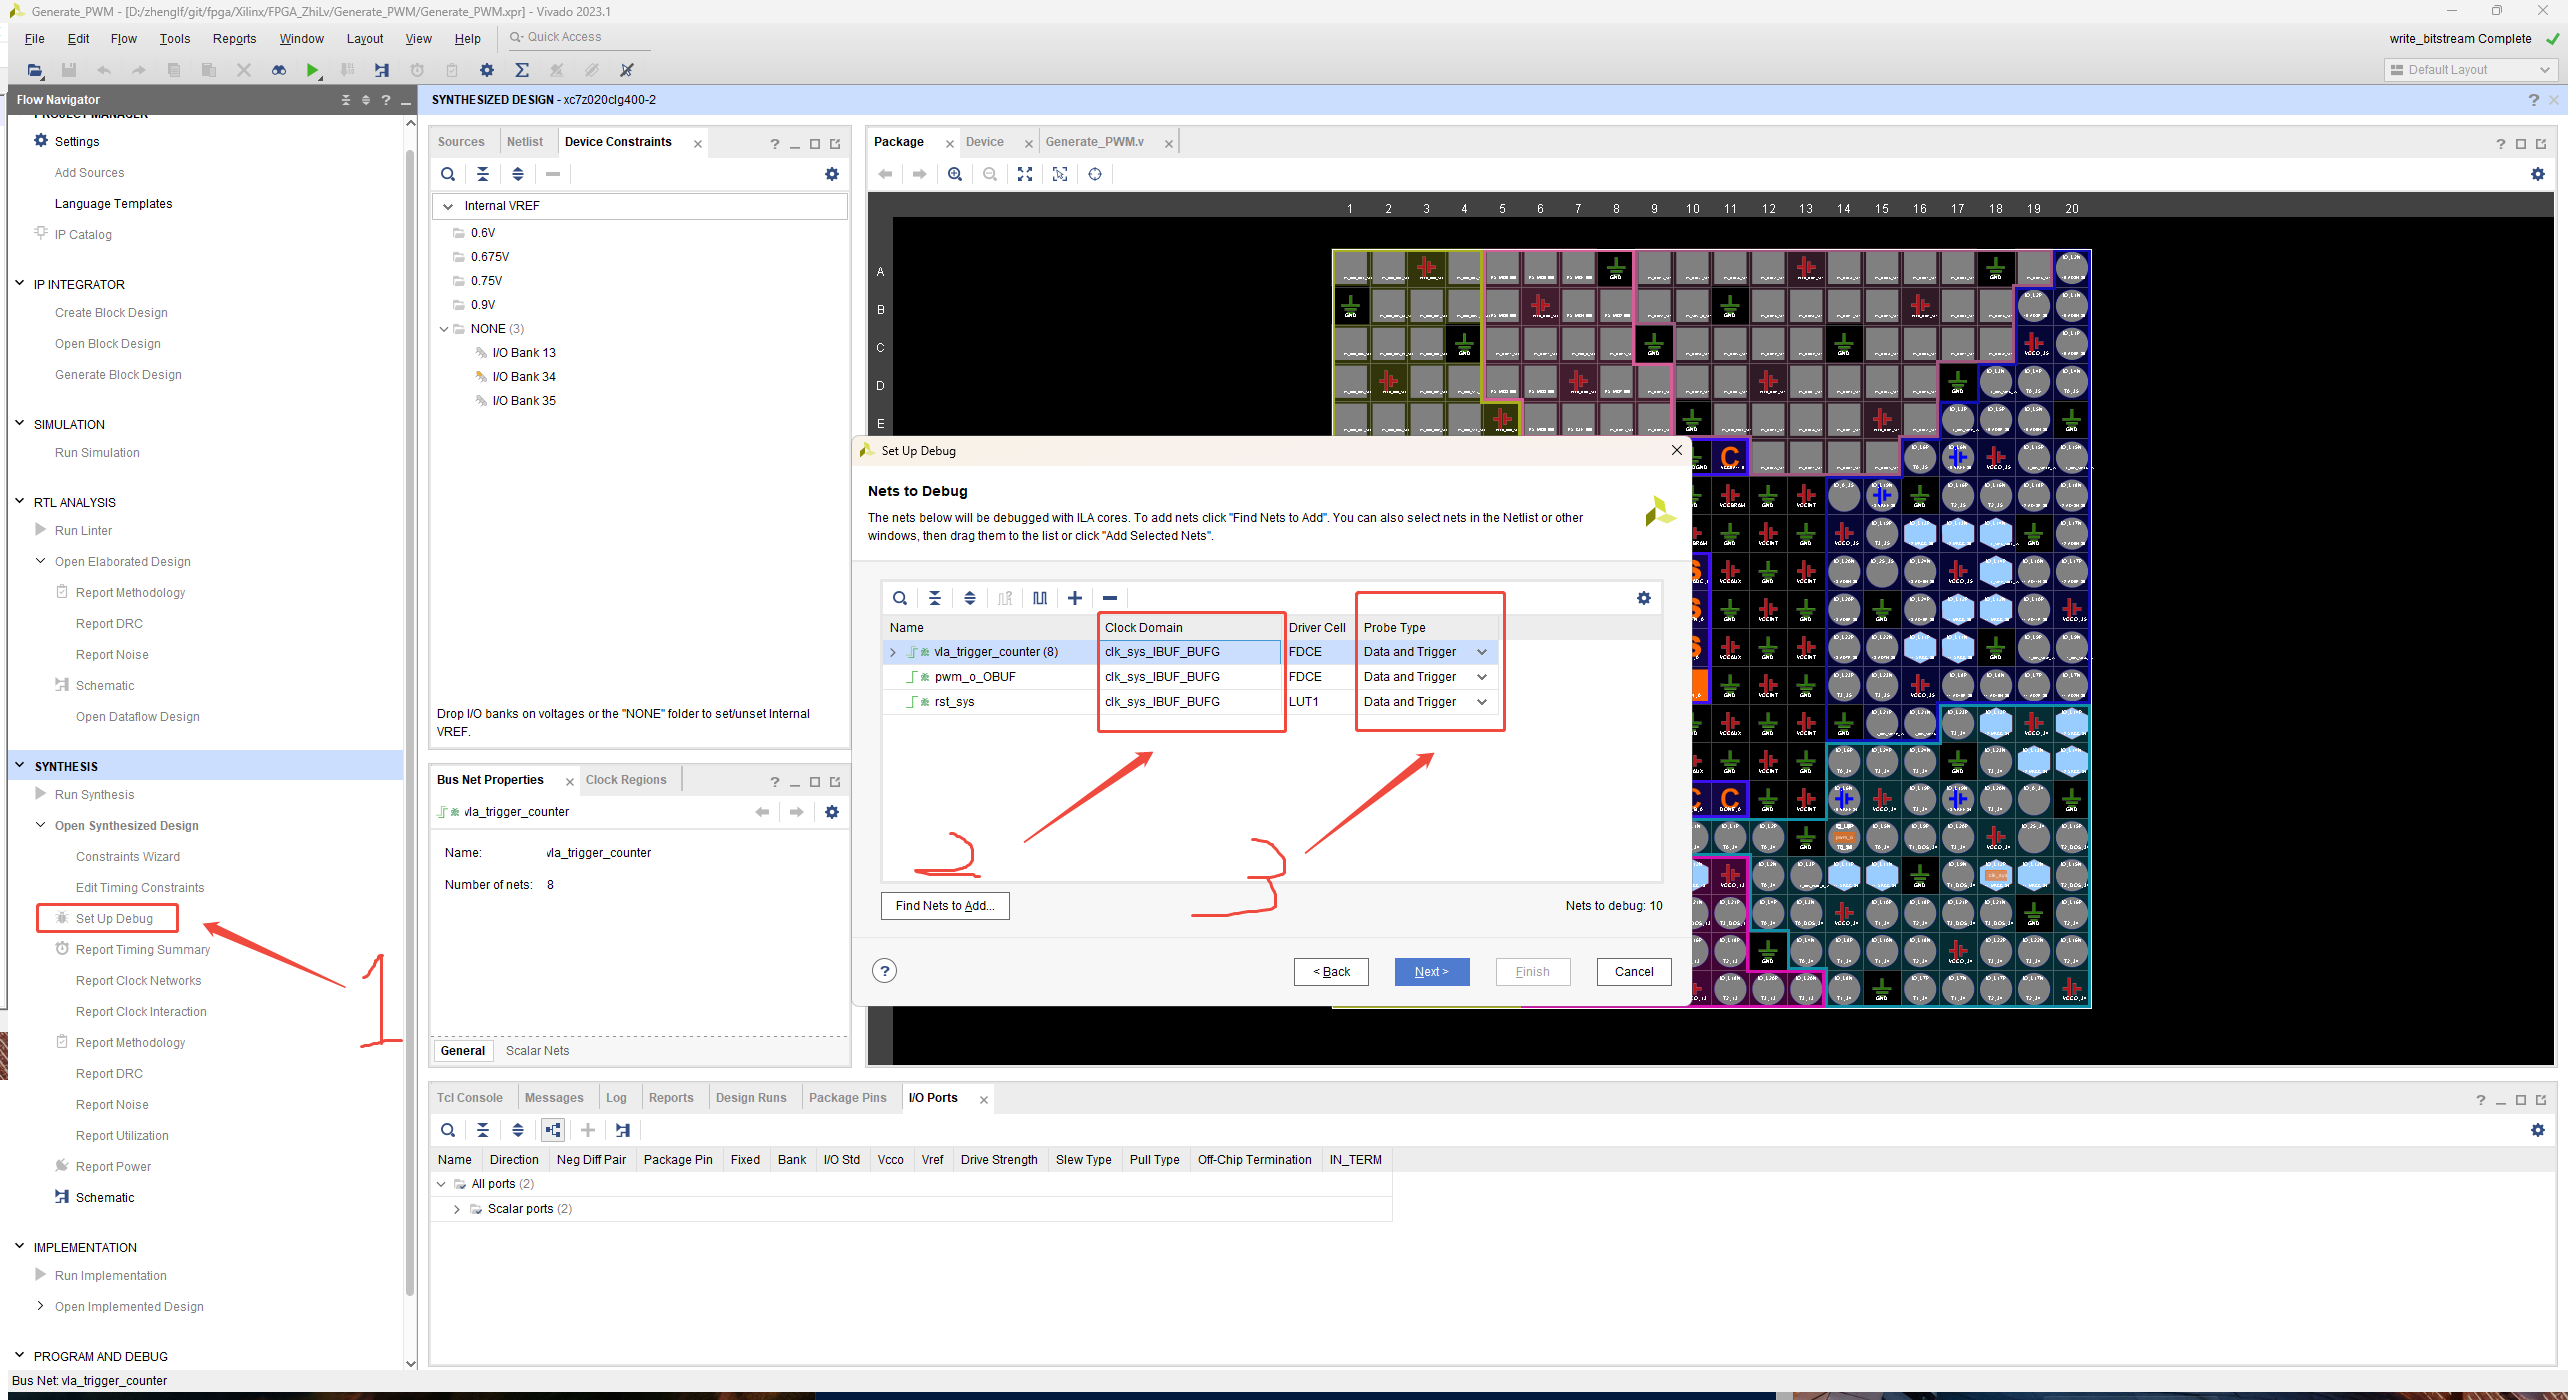Click search icon in Nets to Debug toolbar

coord(900,598)
